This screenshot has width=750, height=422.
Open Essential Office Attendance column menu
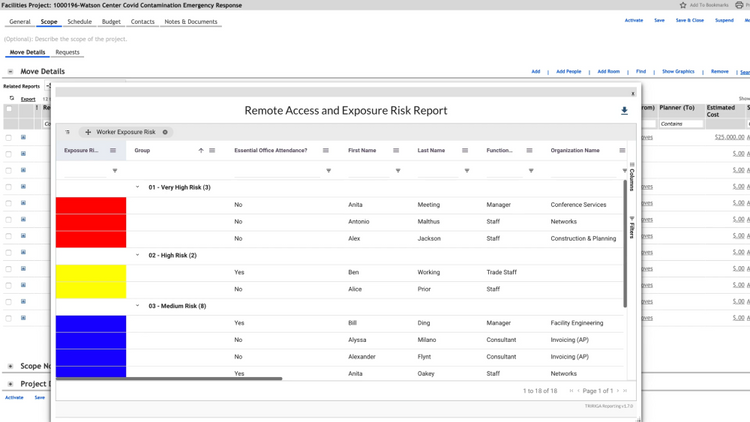point(326,150)
